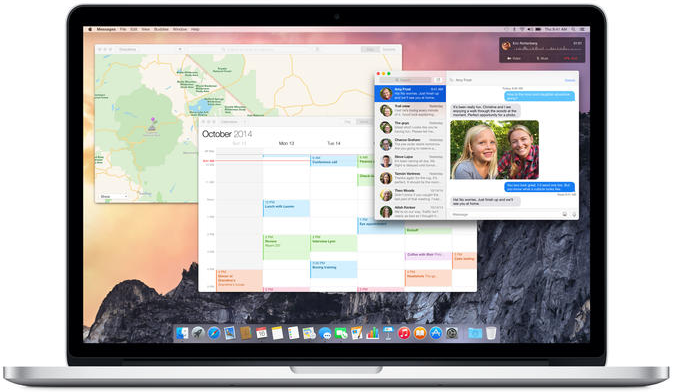Open iBooks from the dock
Image resolution: width=674 pixels, height=392 pixels.
tap(420, 333)
